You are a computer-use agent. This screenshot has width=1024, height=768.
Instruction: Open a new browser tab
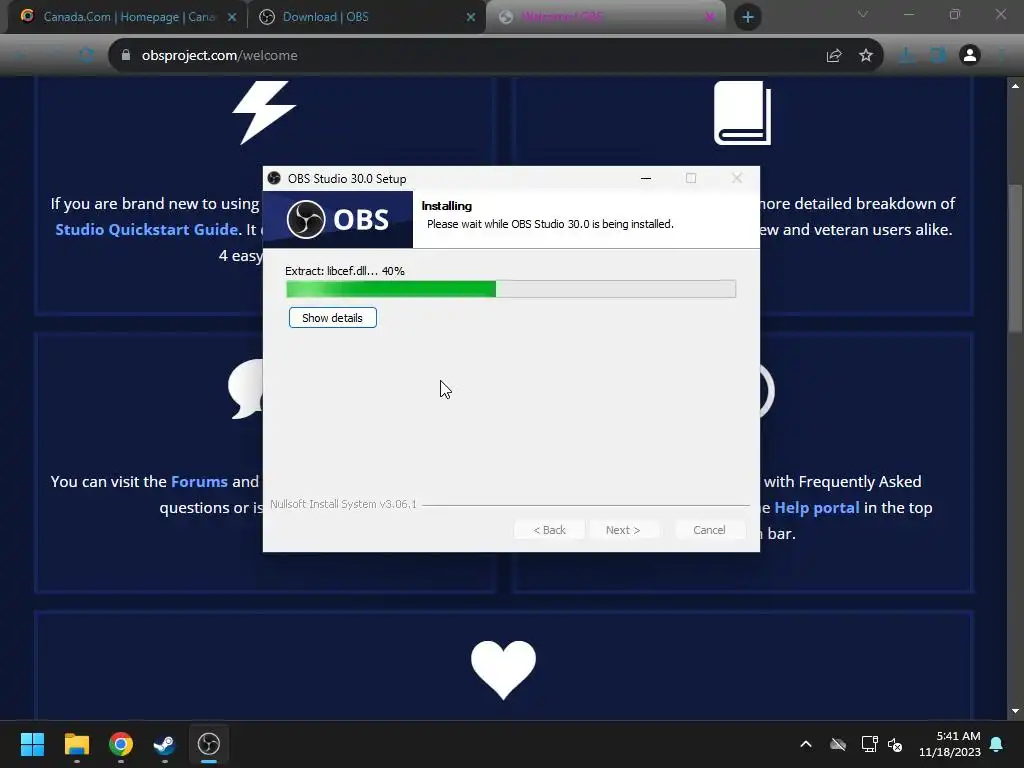748,17
